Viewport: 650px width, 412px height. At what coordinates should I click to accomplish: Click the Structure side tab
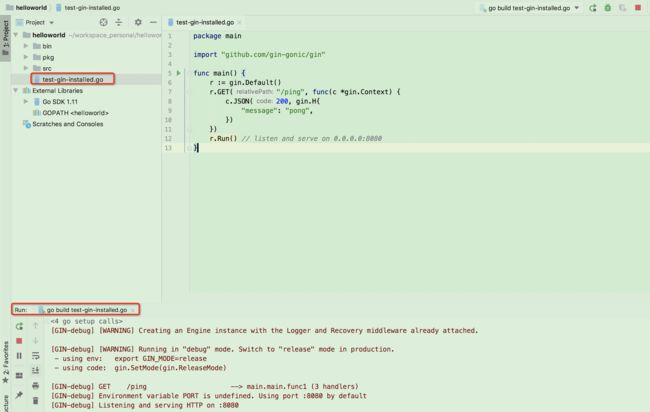pos(5,403)
